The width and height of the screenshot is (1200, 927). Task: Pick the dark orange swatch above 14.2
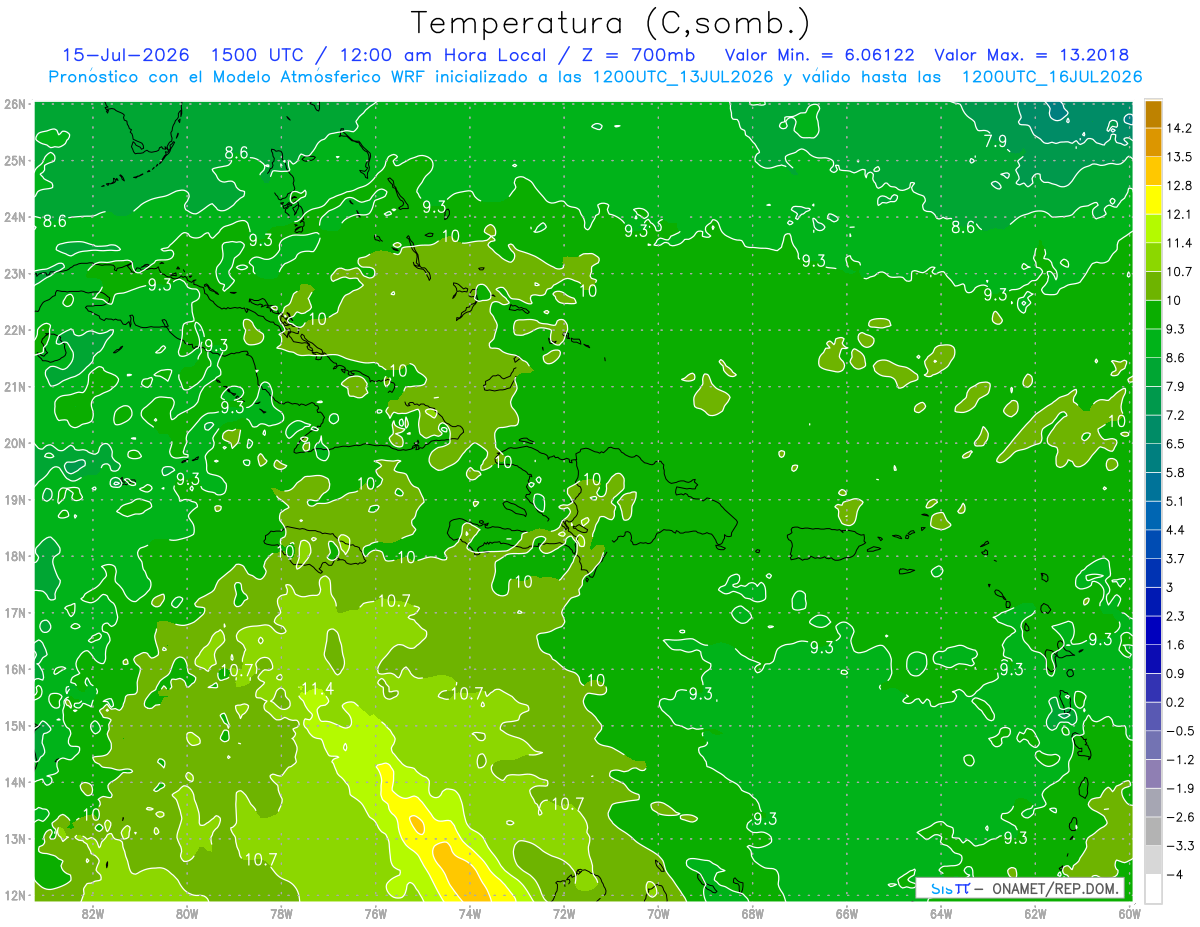1153,114
